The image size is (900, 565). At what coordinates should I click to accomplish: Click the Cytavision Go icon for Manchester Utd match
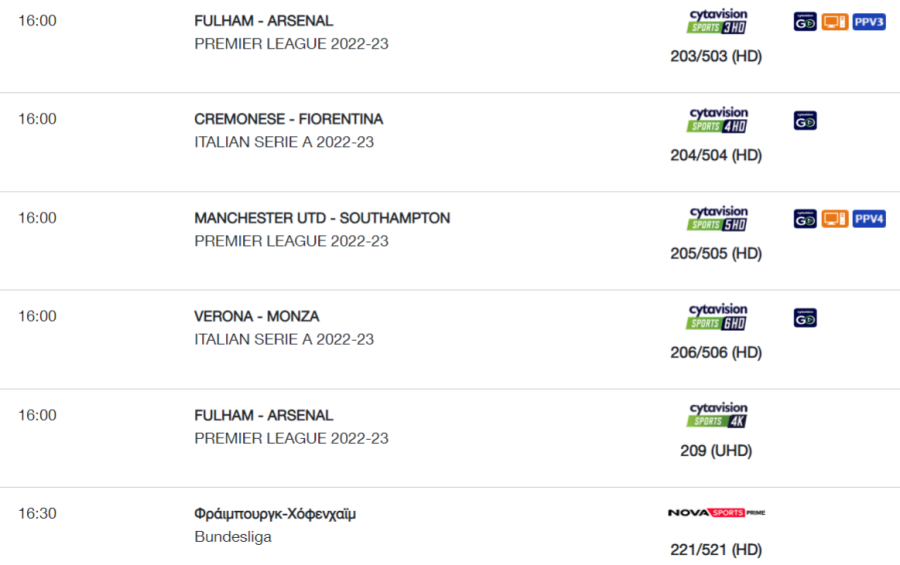[x=805, y=219]
